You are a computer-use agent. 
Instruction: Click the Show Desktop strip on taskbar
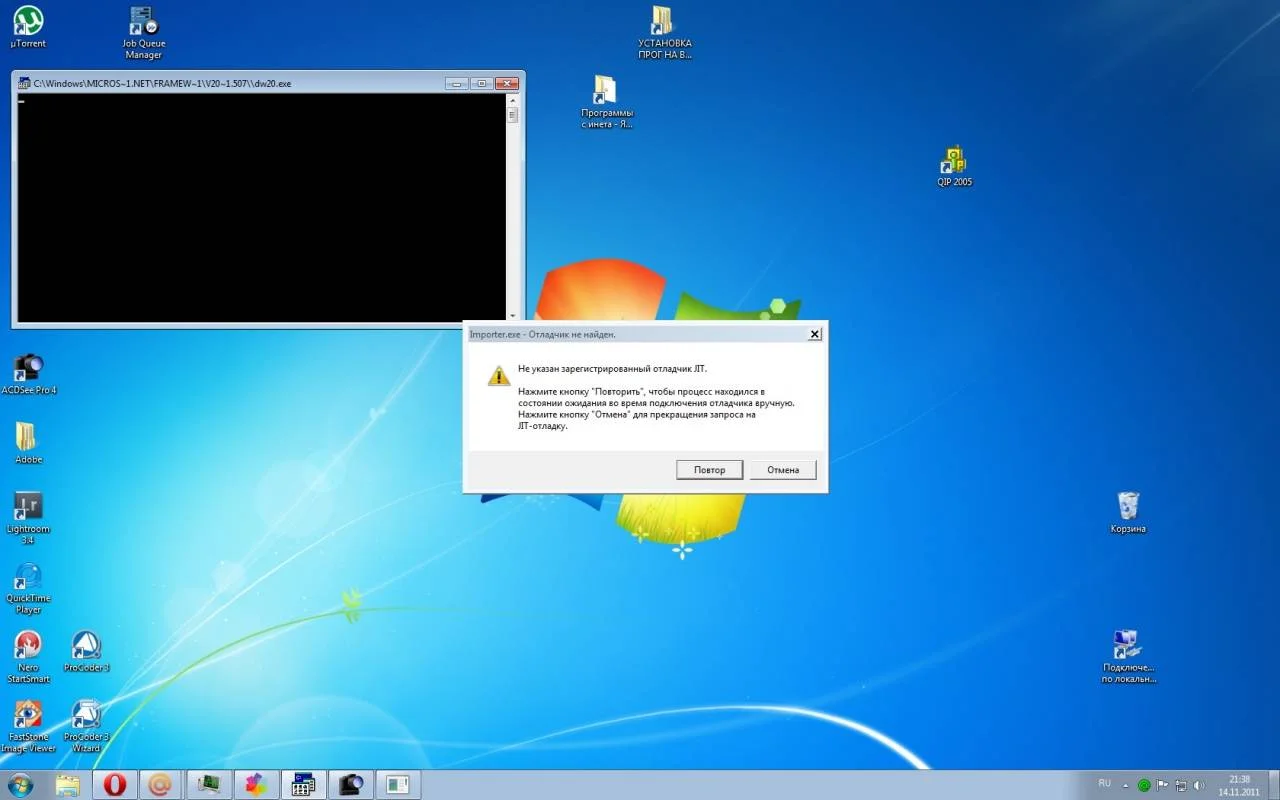click(1274, 785)
